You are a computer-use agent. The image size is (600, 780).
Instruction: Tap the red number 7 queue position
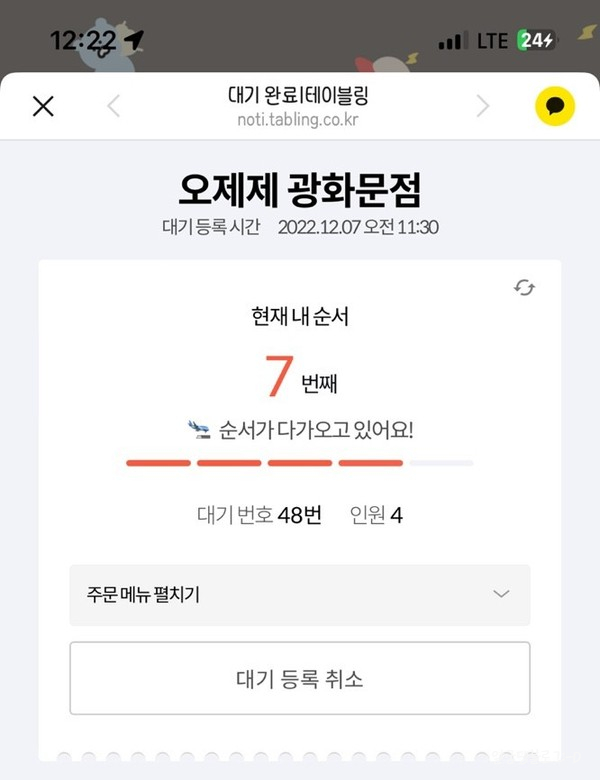click(x=279, y=376)
